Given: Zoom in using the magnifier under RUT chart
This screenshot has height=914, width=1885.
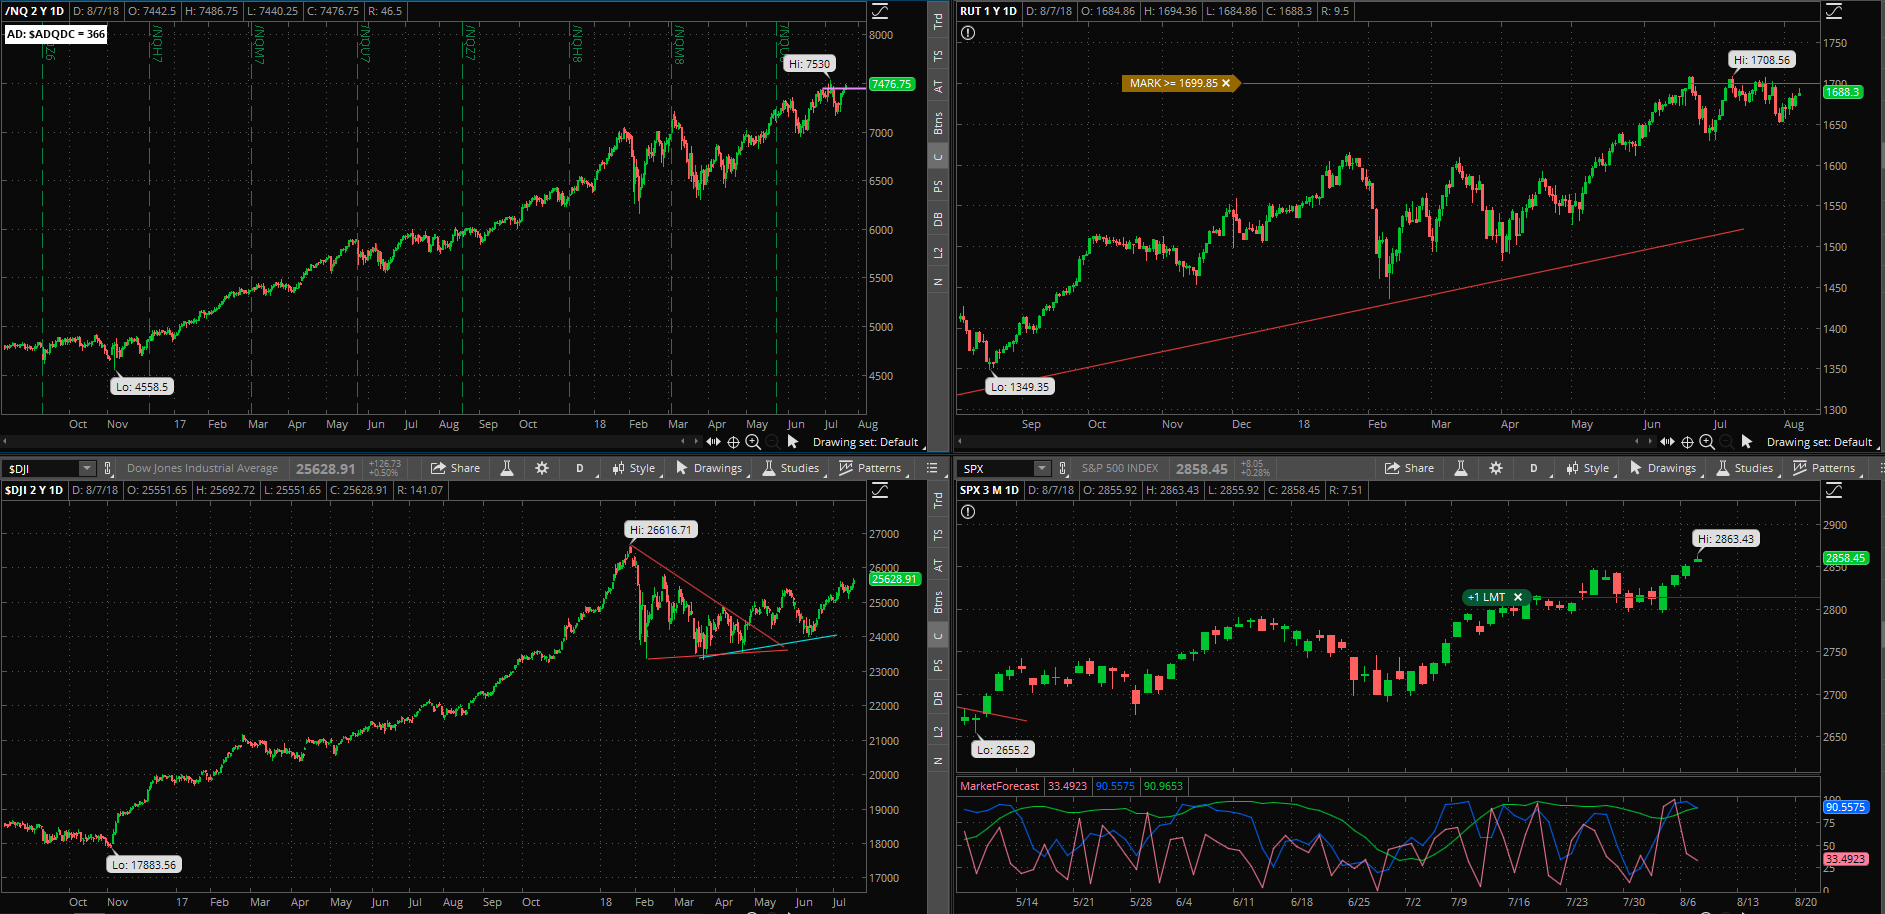Looking at the screenshot, I should pyautogui.click(x=1707, y=442).
